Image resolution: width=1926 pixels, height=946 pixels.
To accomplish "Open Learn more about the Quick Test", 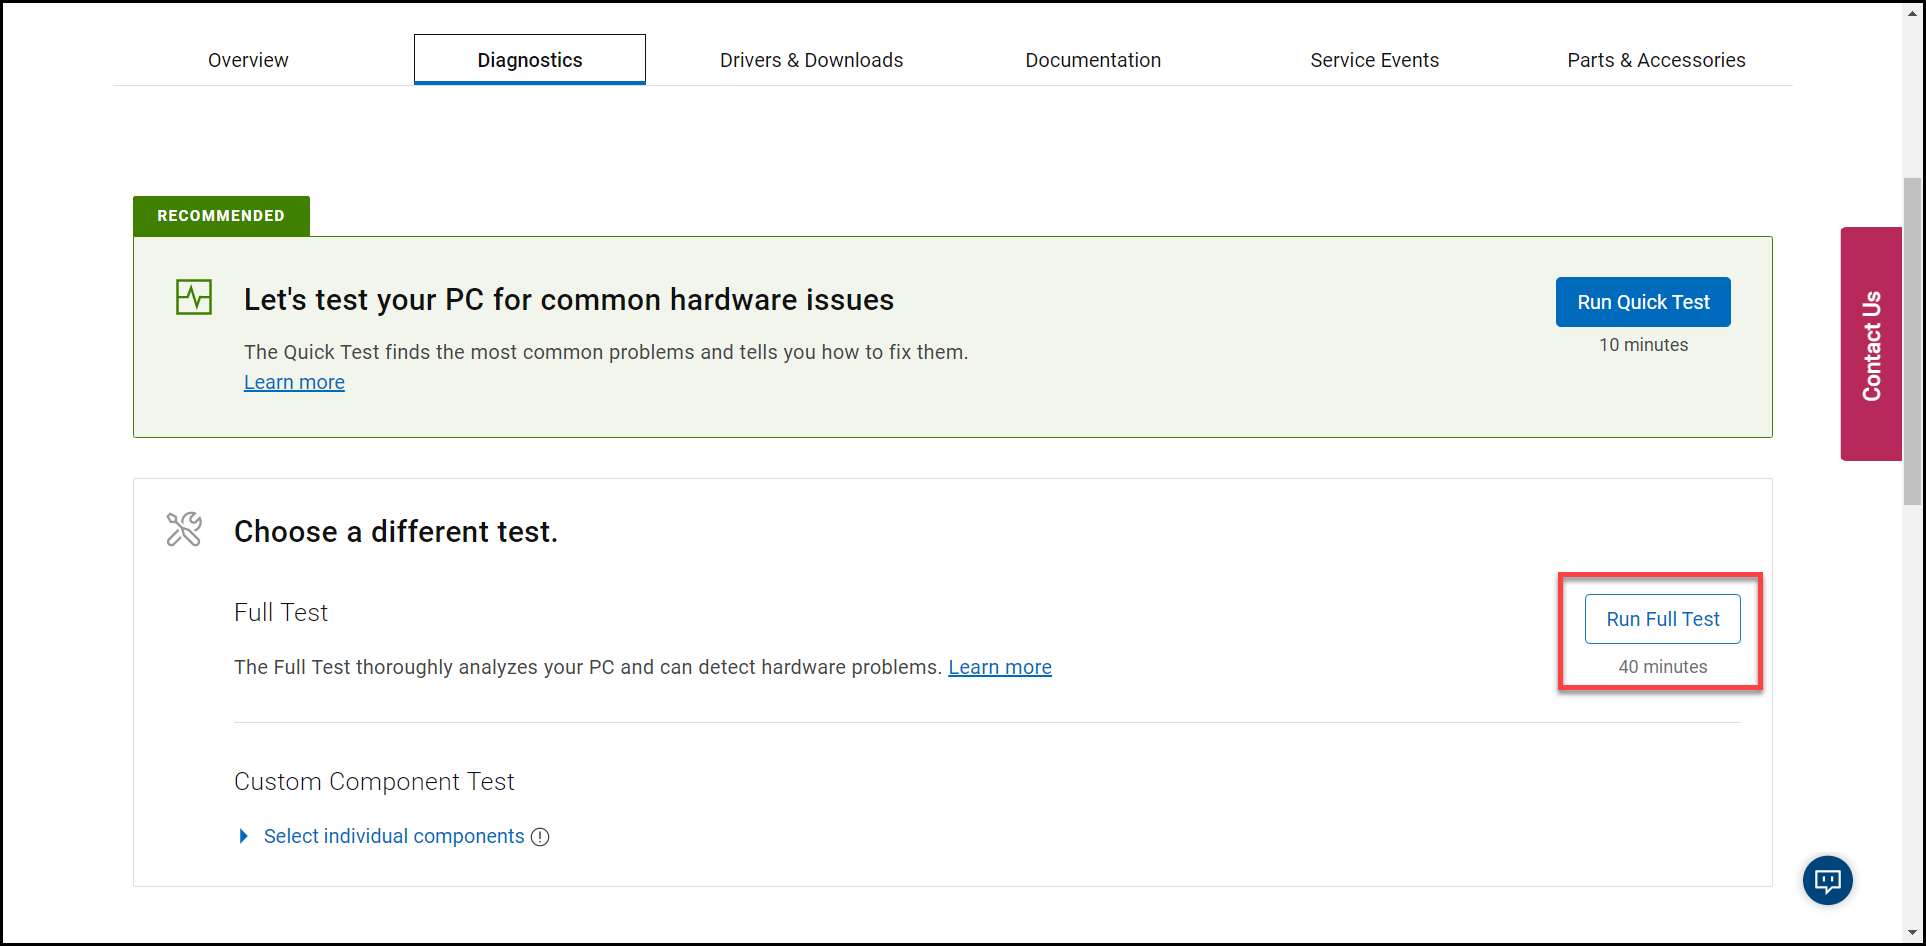I will (x=294, y=381).
